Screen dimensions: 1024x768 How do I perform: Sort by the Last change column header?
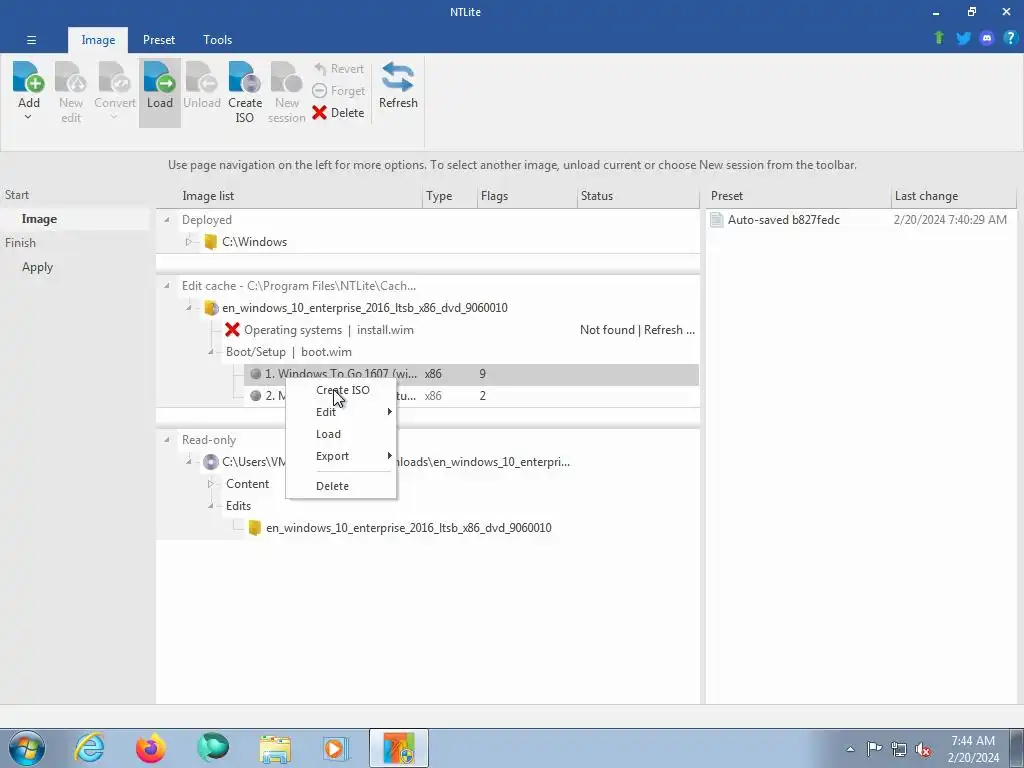(953, 196)
